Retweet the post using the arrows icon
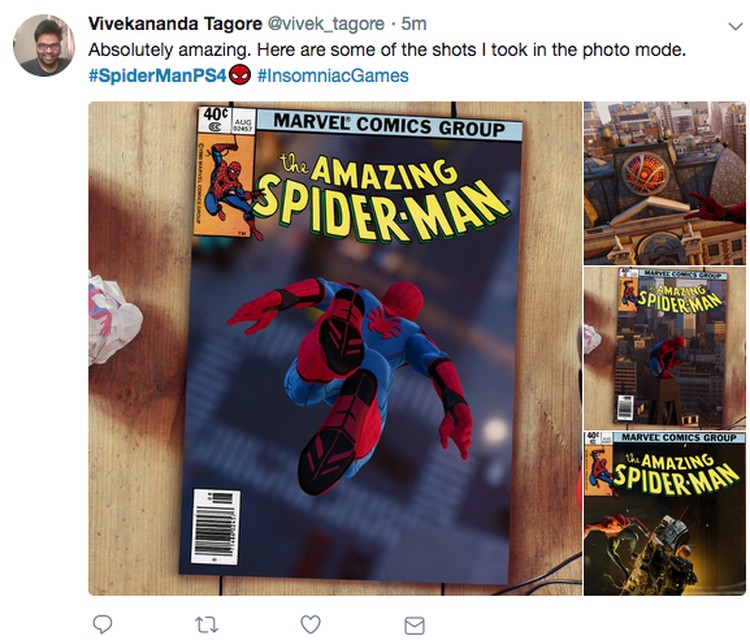Viewport: 750px width, 640px height. pyautogui.click(x=207, y=625)
